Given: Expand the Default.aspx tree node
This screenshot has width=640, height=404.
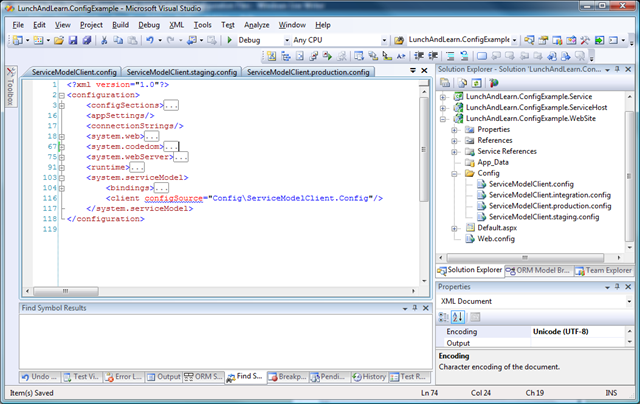Looking at the screenshot, I should (454, 228).
